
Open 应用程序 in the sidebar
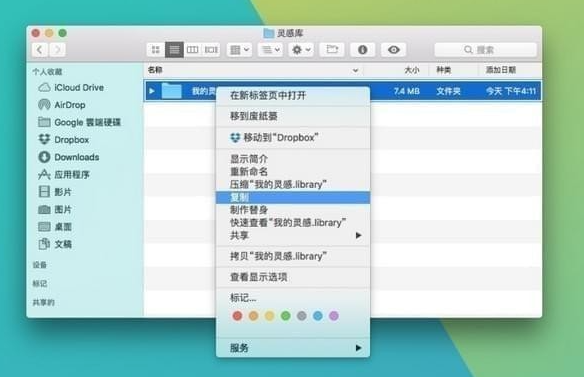tap(64, 174)
